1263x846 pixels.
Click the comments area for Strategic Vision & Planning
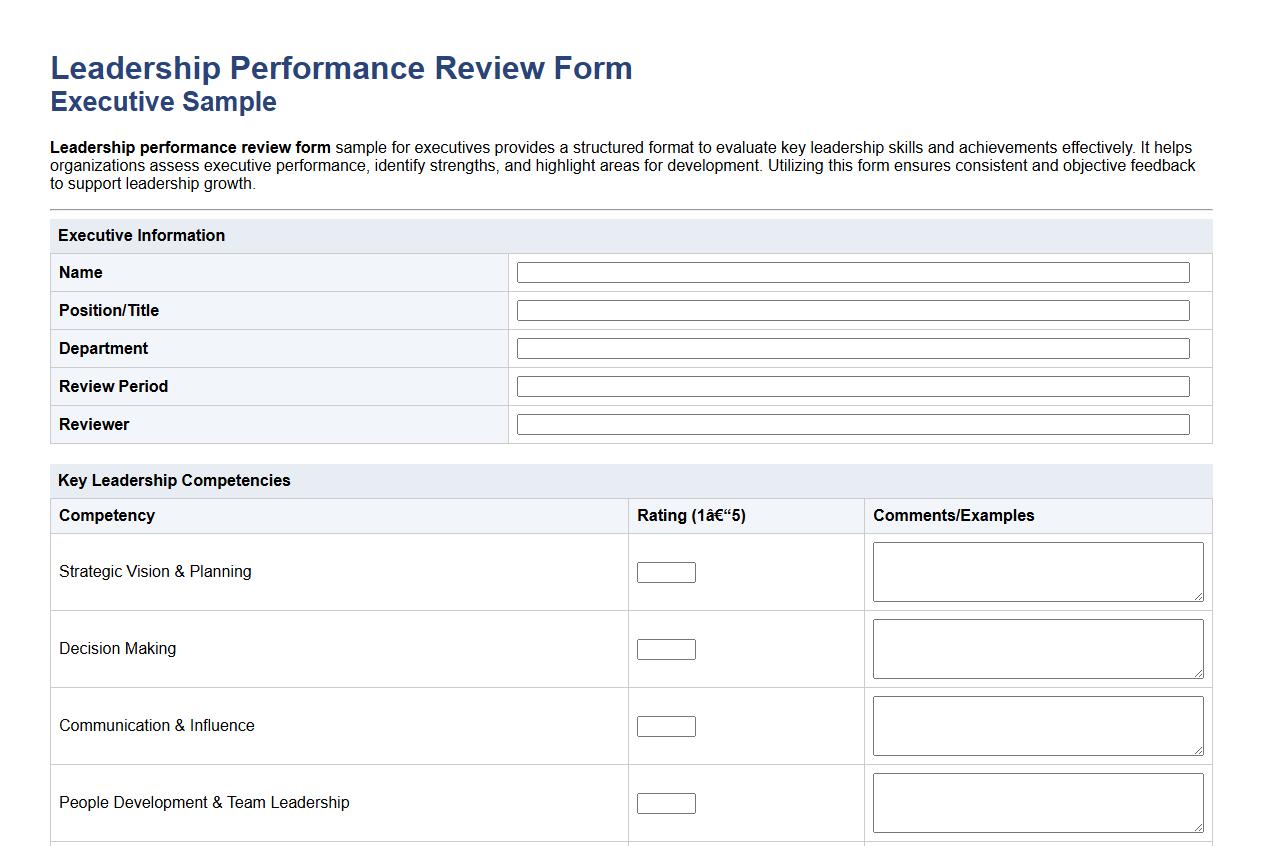(1037, 570)
